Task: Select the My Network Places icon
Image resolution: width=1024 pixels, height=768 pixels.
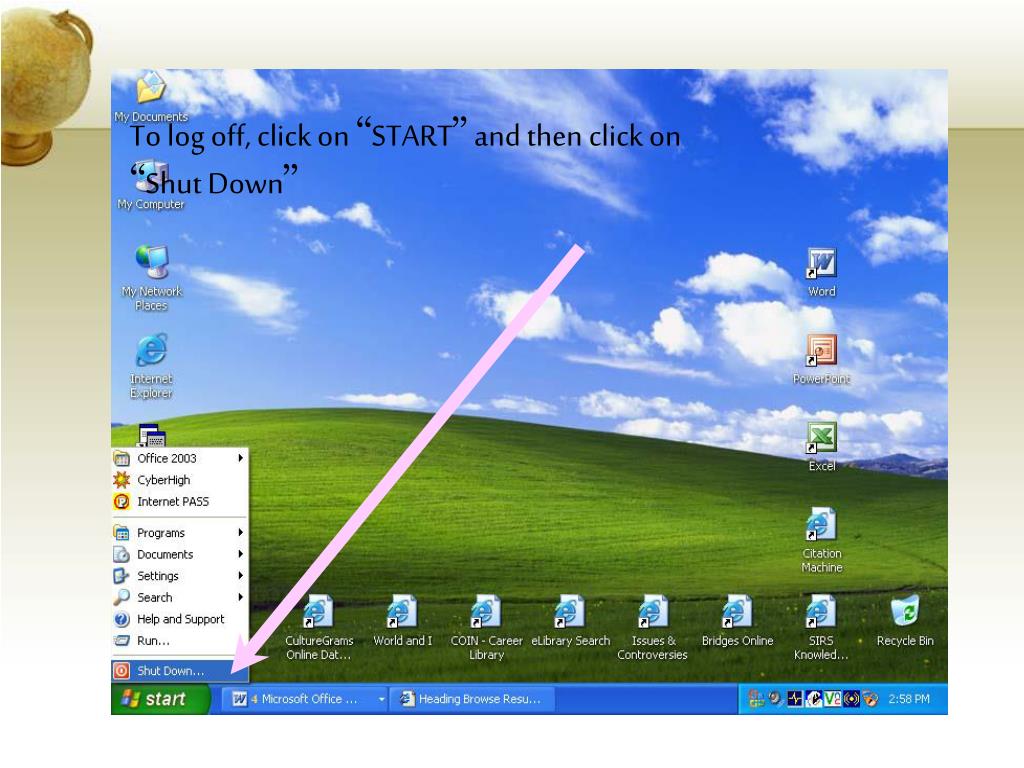Action: pyautogui.click(x=152, y=278)
